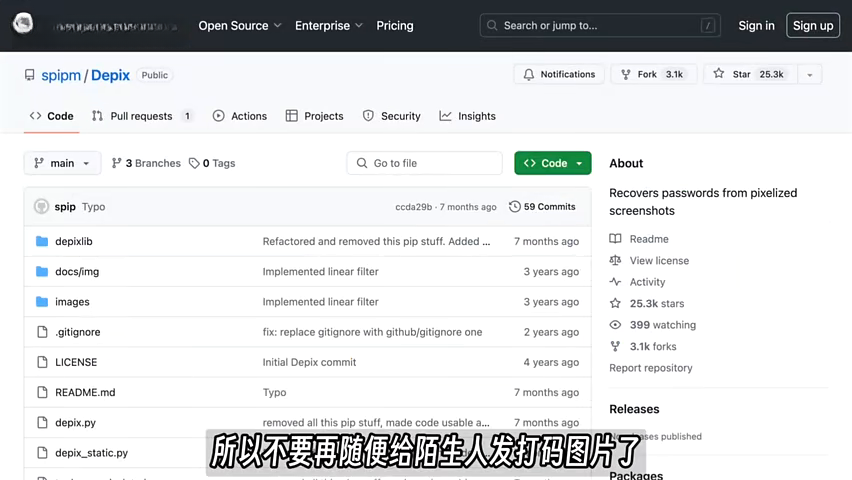Image resolution: width=852 pixels, height=480 pixels.
Task: Click the Sign up button
Action: point(813,26)
